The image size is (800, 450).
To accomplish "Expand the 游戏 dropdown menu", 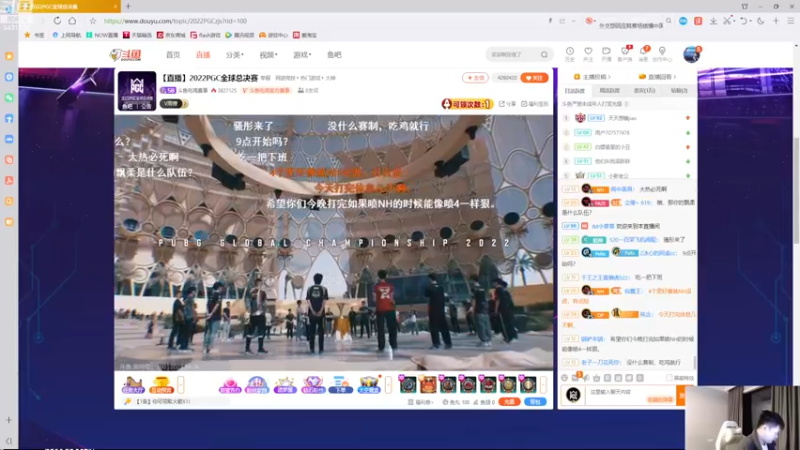I will (302, 55).
